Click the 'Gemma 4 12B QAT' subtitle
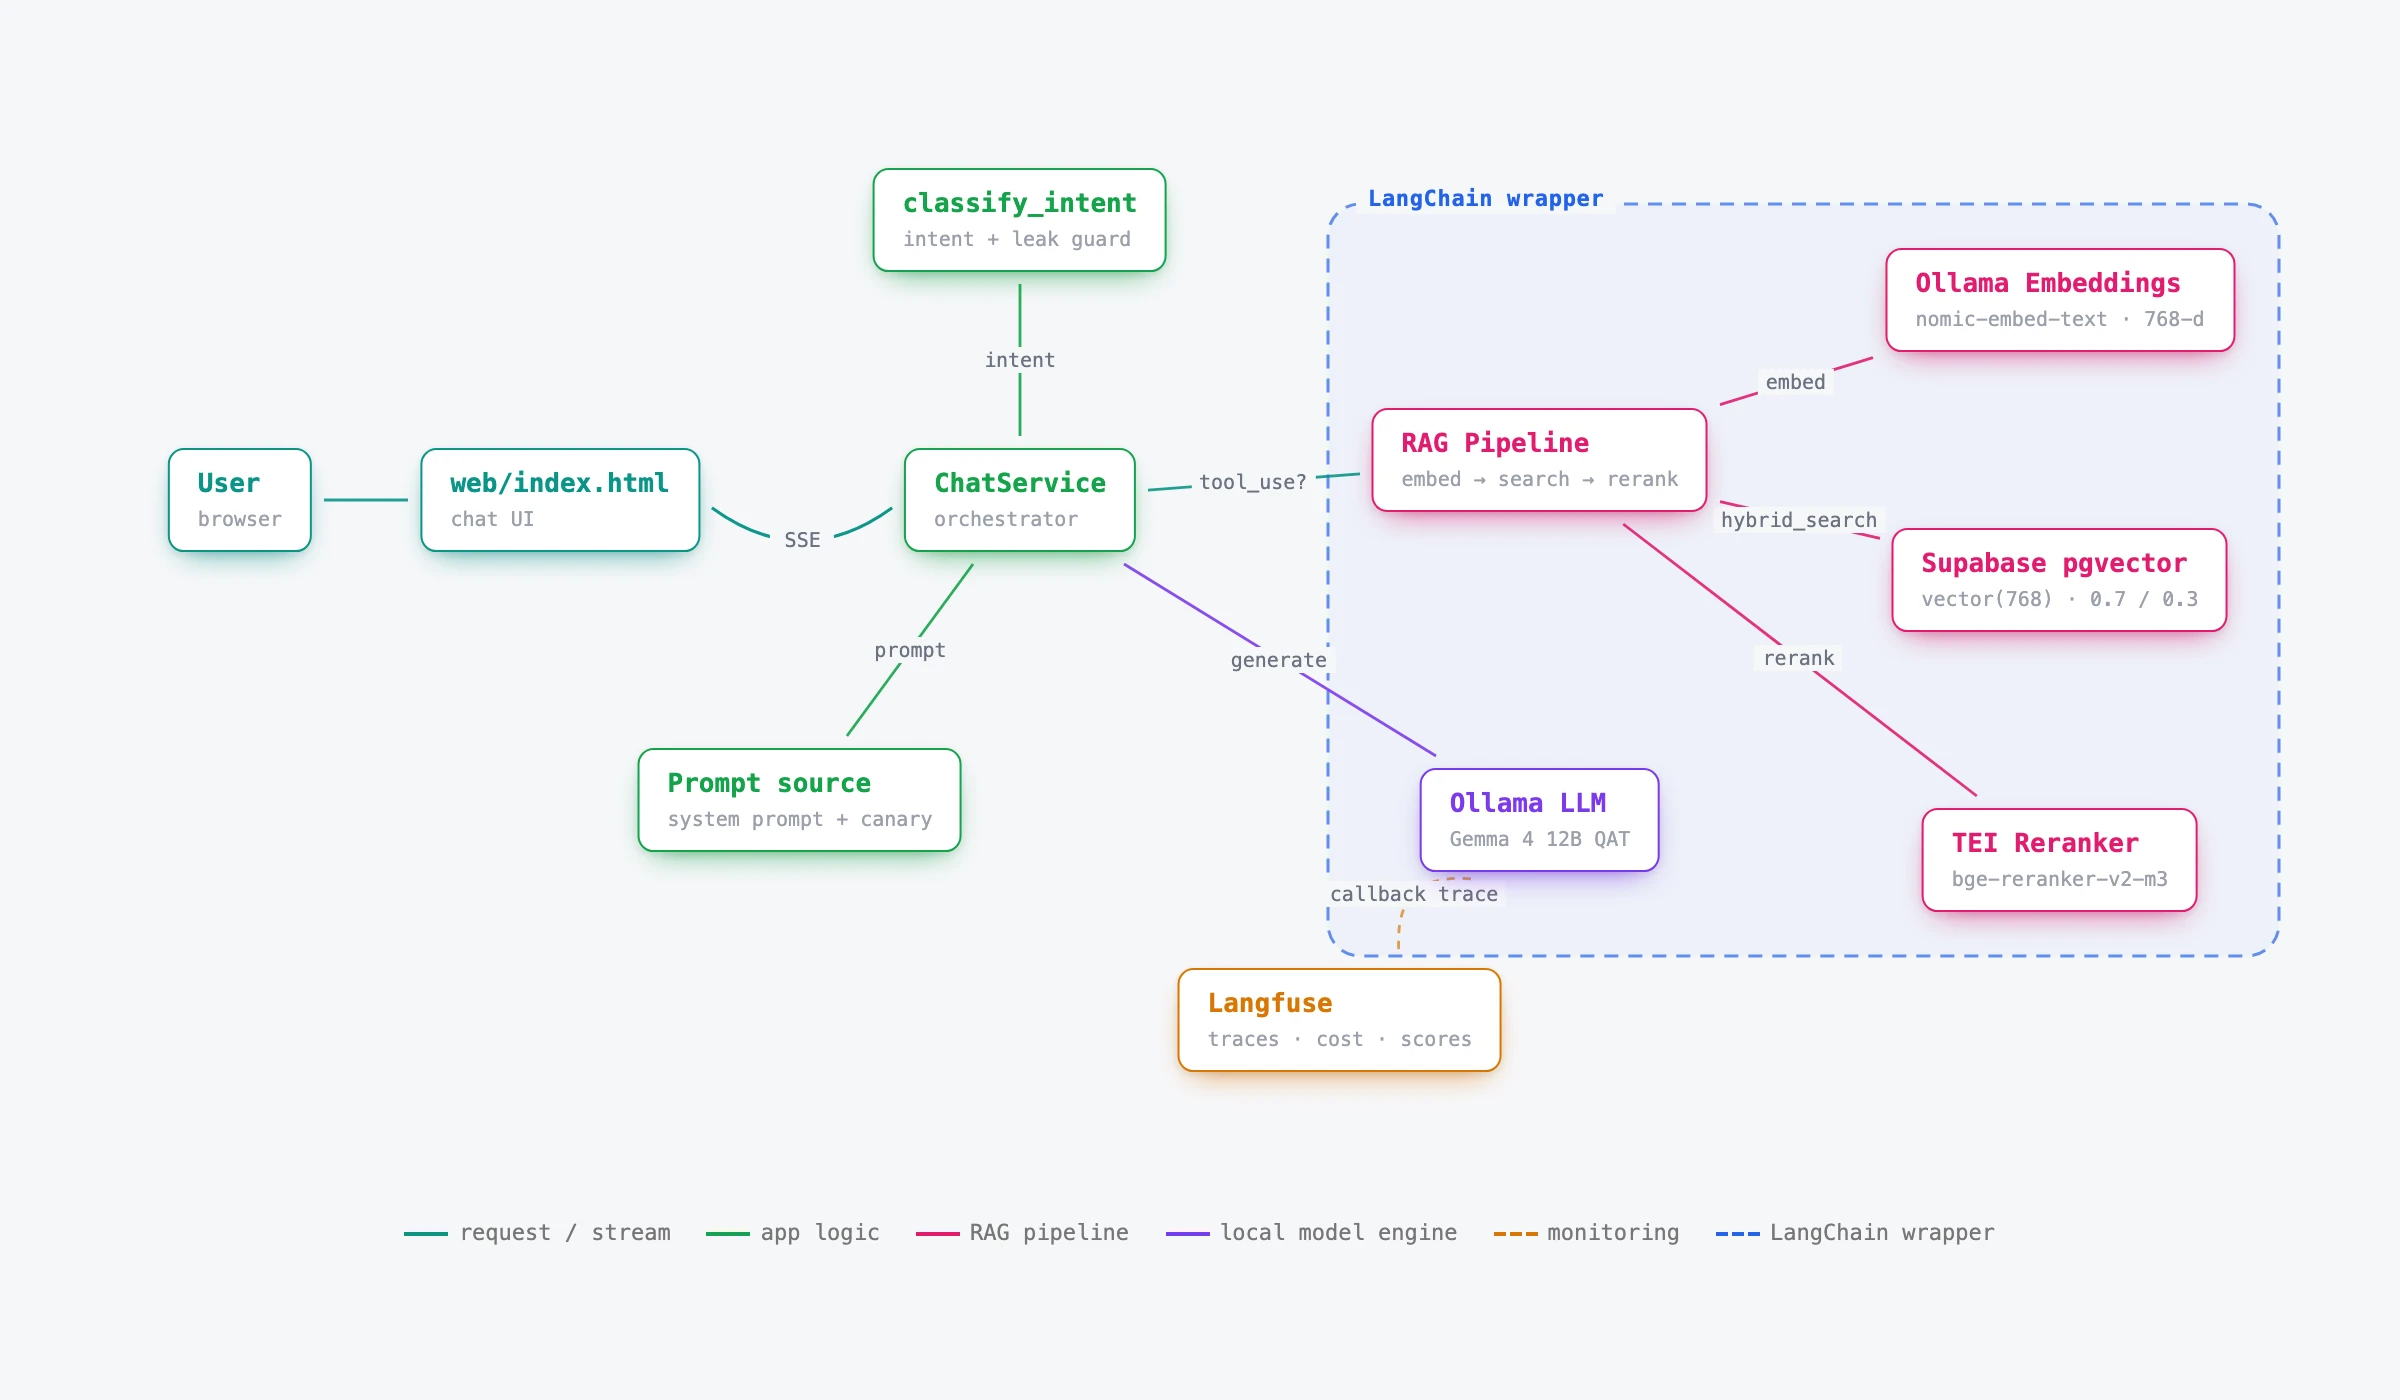The image size is (2400, 1400). [1539, 839]
